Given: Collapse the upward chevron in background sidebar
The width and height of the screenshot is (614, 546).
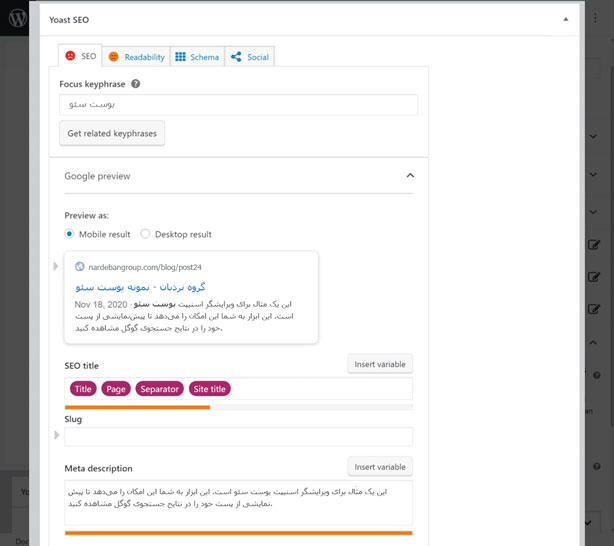Looking at the screenshot, I should pyautogui.click(x=593, y=342).
